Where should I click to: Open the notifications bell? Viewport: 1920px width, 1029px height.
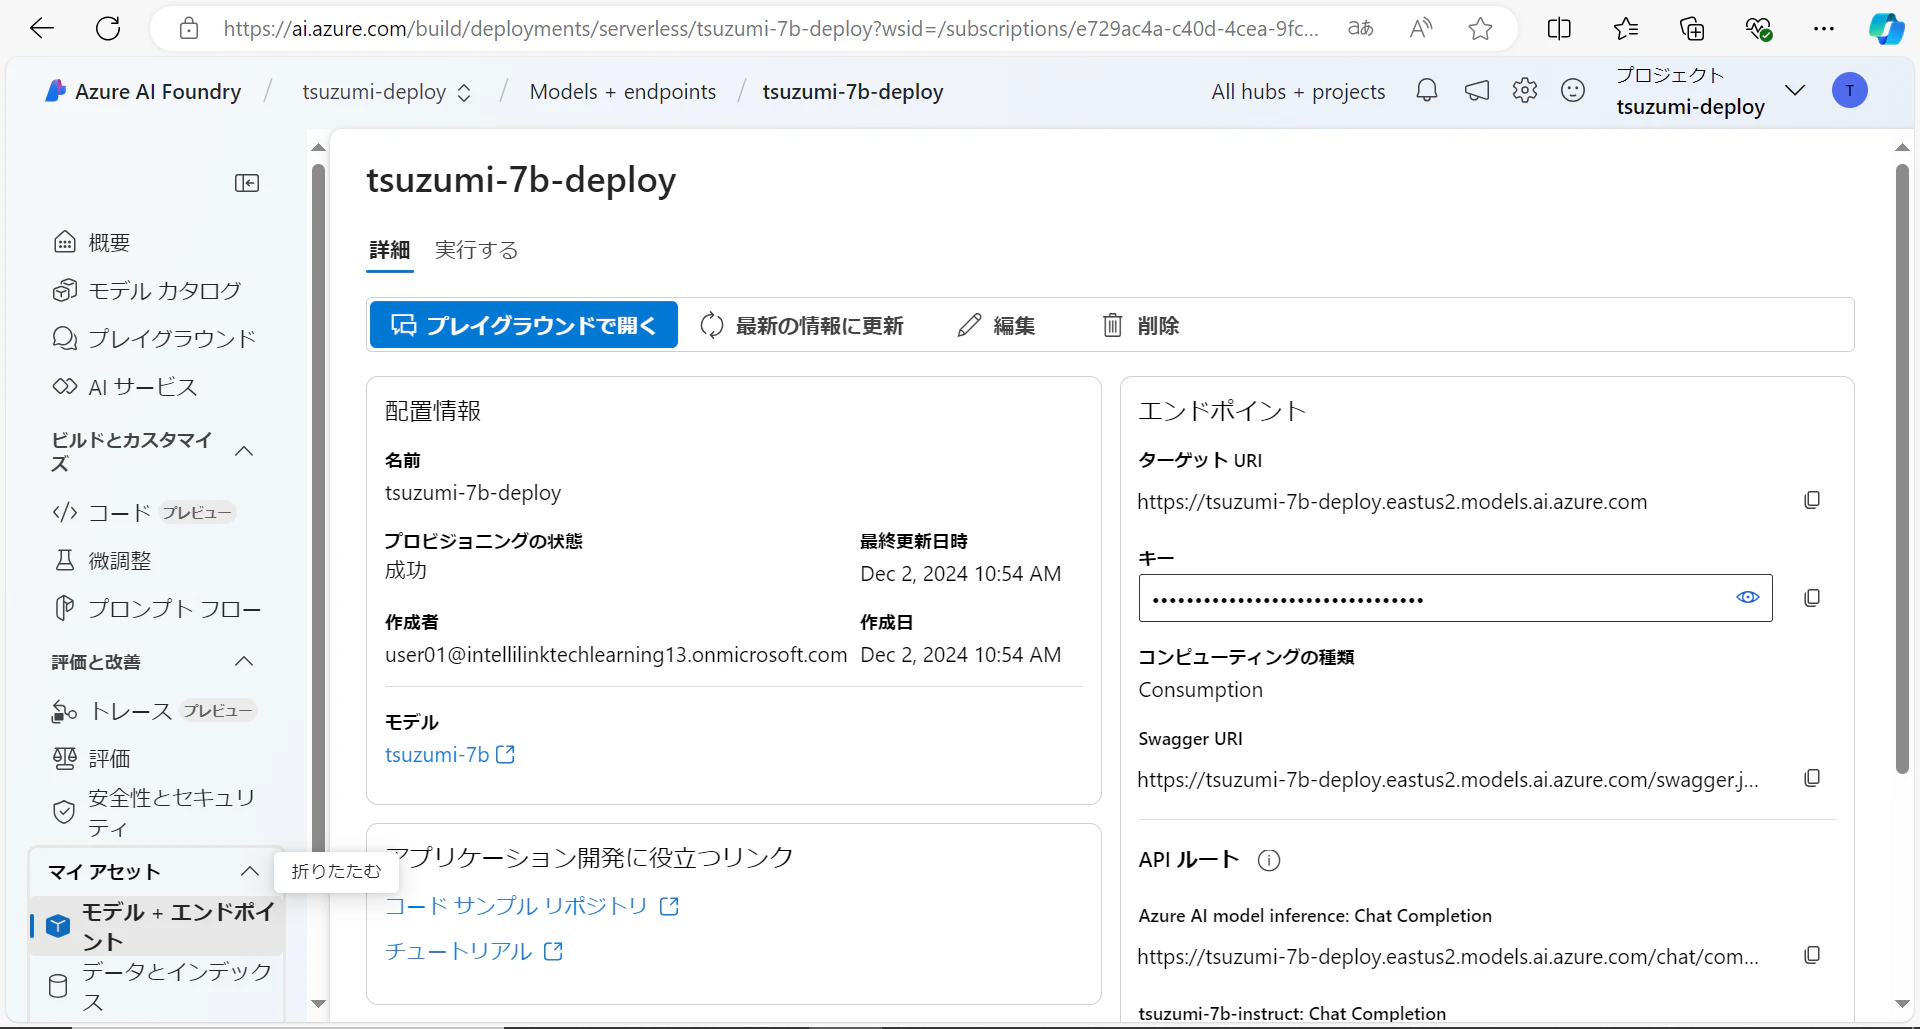[x=1427, y=91]
